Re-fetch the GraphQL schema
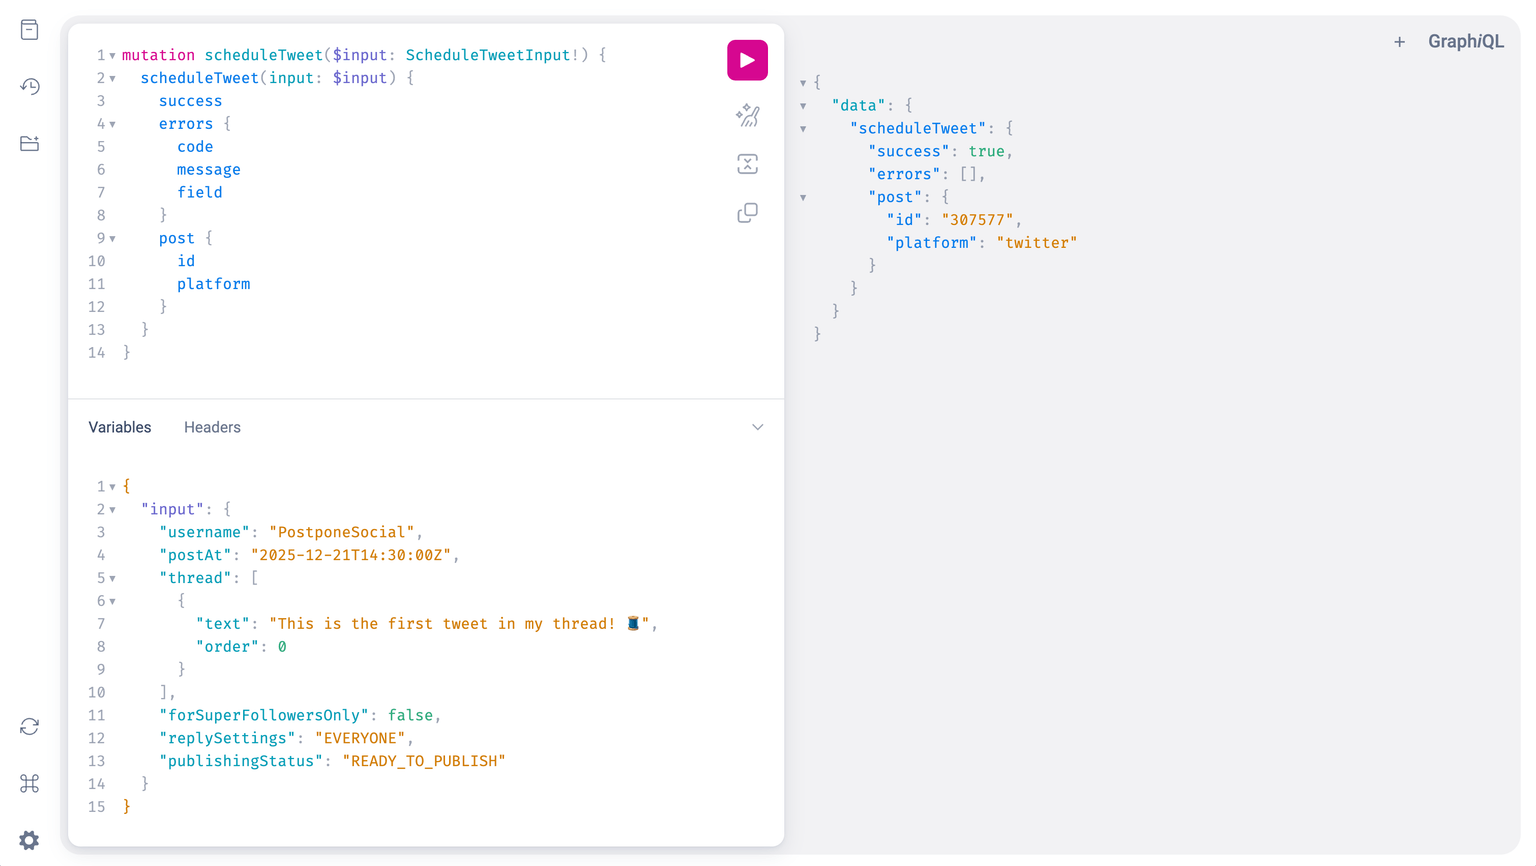 click(30, 727)
